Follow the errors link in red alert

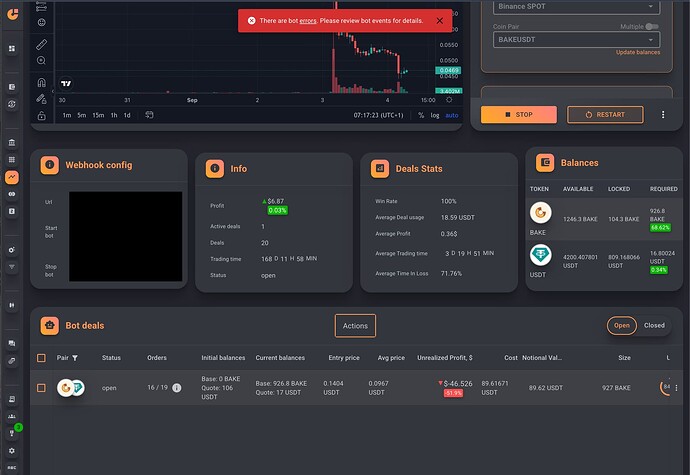[308, 21]
